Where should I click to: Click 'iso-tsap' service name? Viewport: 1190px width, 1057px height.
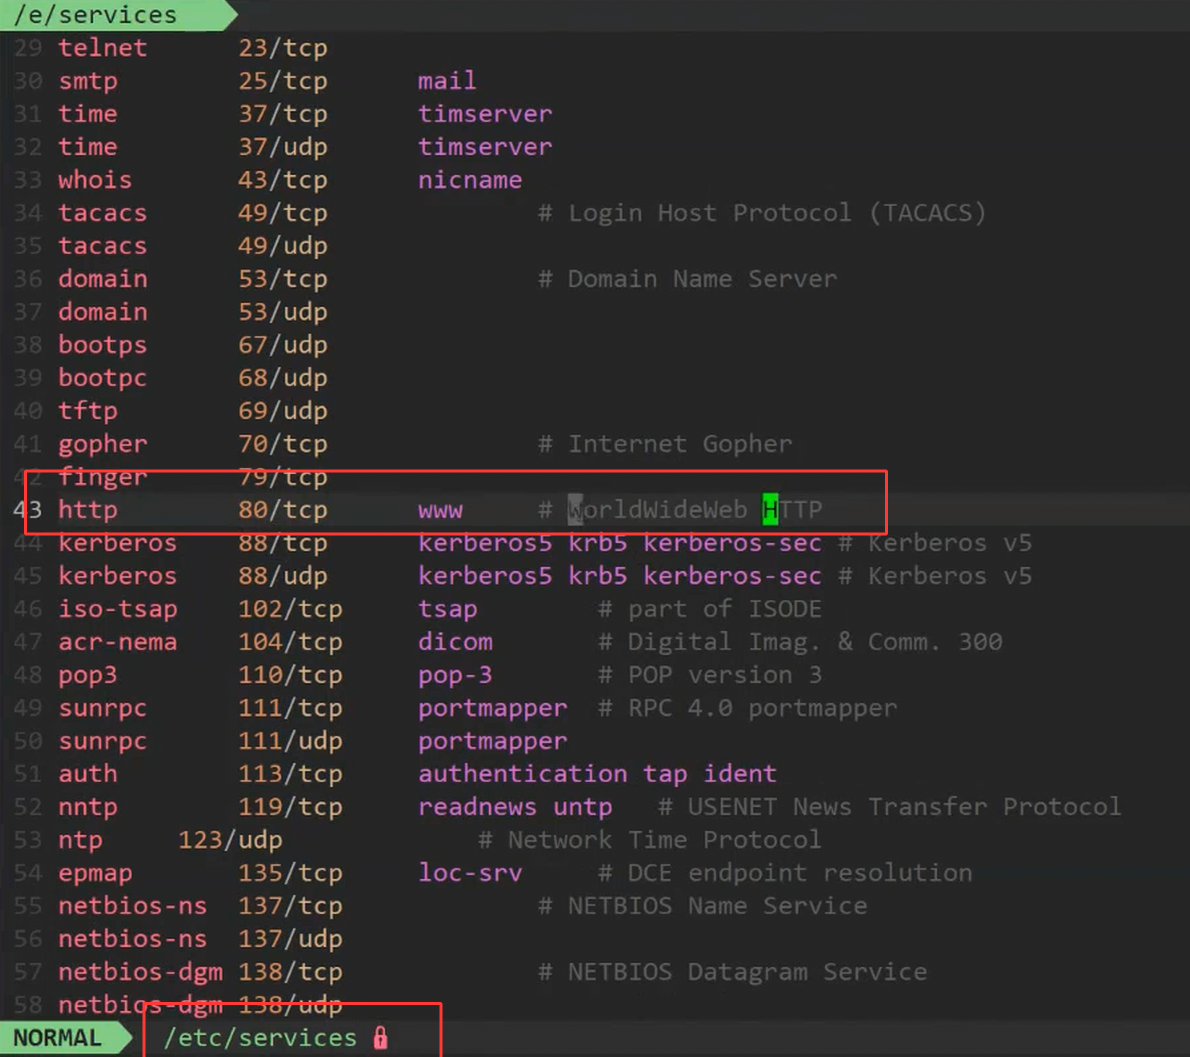(x=118, y=609)
